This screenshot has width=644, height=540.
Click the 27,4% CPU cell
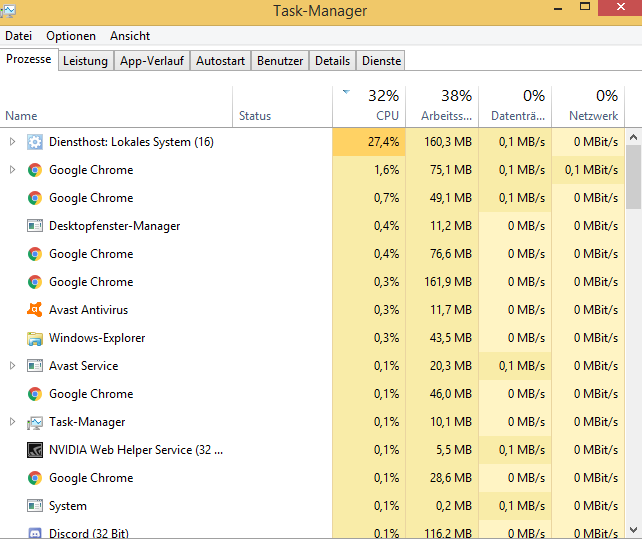(x=369, y=142)
